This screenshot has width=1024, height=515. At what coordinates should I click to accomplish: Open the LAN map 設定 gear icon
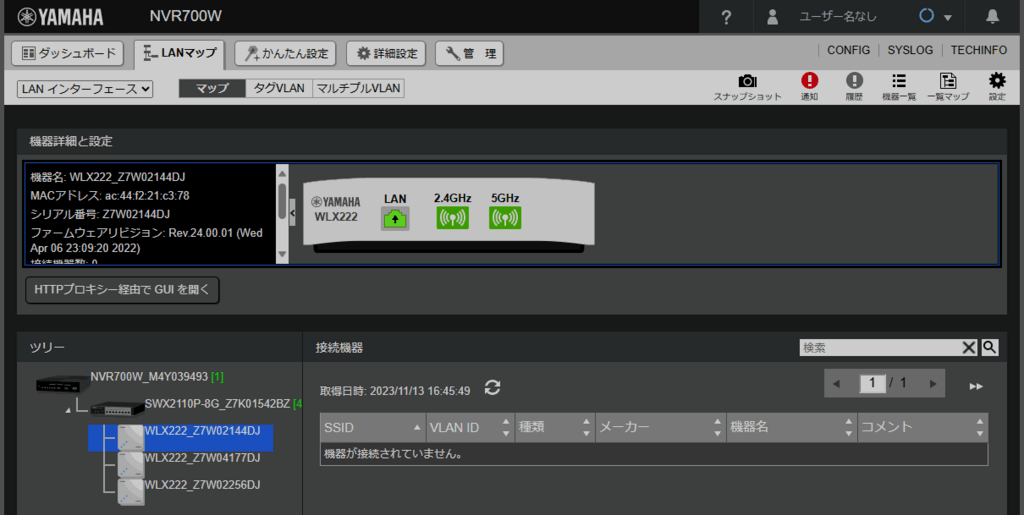coord(997,87)
